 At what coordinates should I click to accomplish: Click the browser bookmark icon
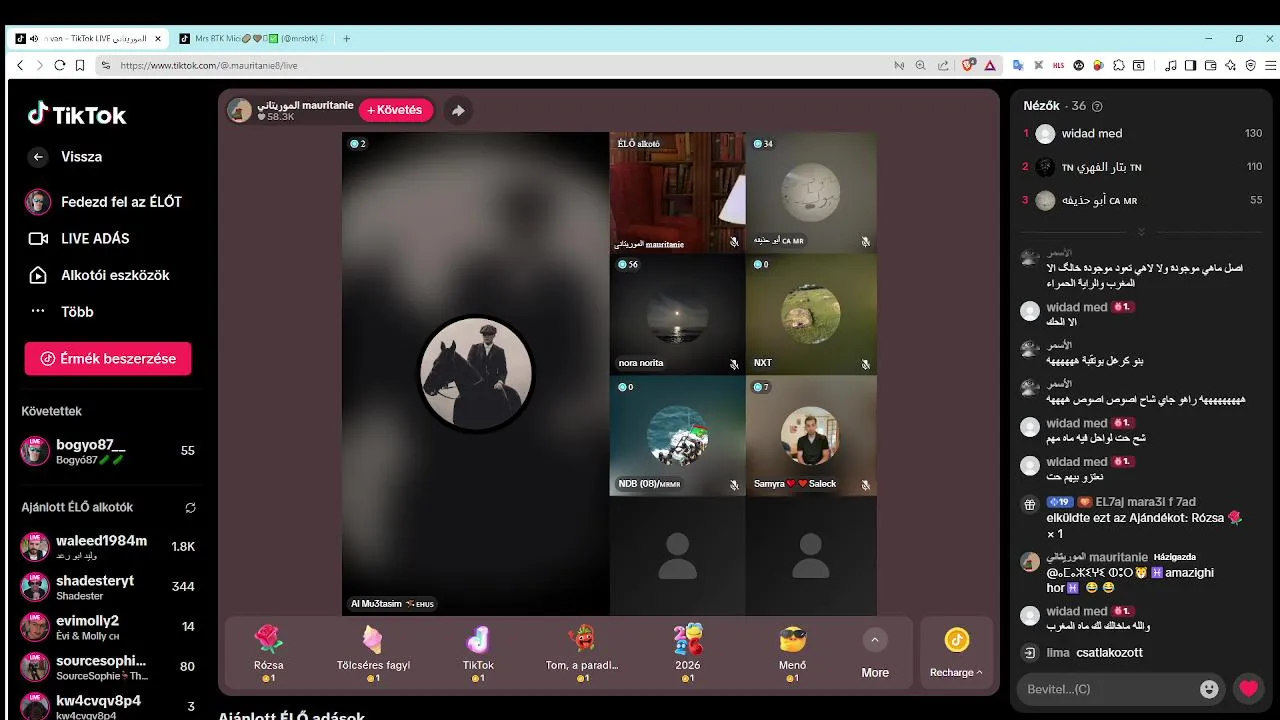tap(79, 65)
